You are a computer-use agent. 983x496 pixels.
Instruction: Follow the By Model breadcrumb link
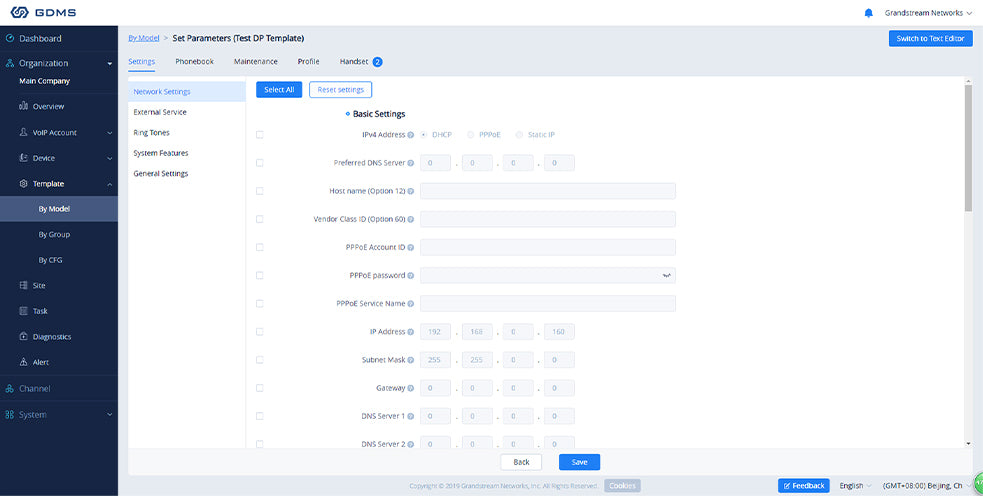click(x=144, y=38)
